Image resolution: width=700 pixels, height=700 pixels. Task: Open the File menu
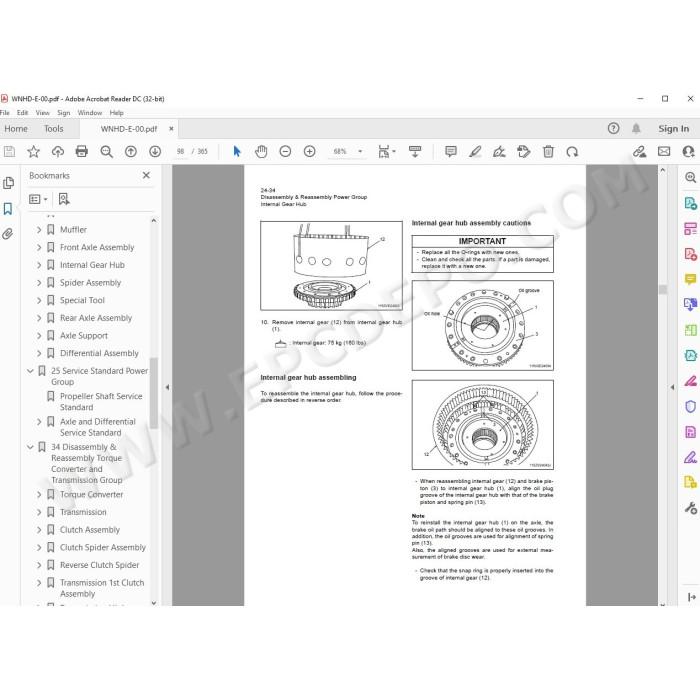(4, 113)
